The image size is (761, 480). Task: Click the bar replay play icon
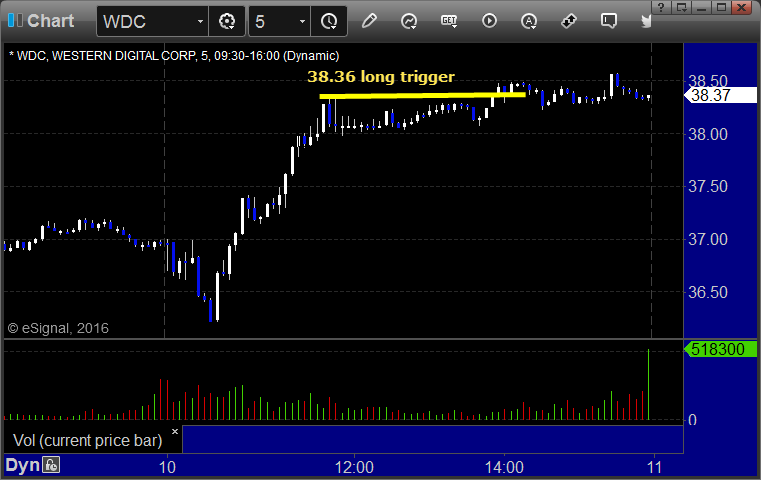[x=489, y=21]
